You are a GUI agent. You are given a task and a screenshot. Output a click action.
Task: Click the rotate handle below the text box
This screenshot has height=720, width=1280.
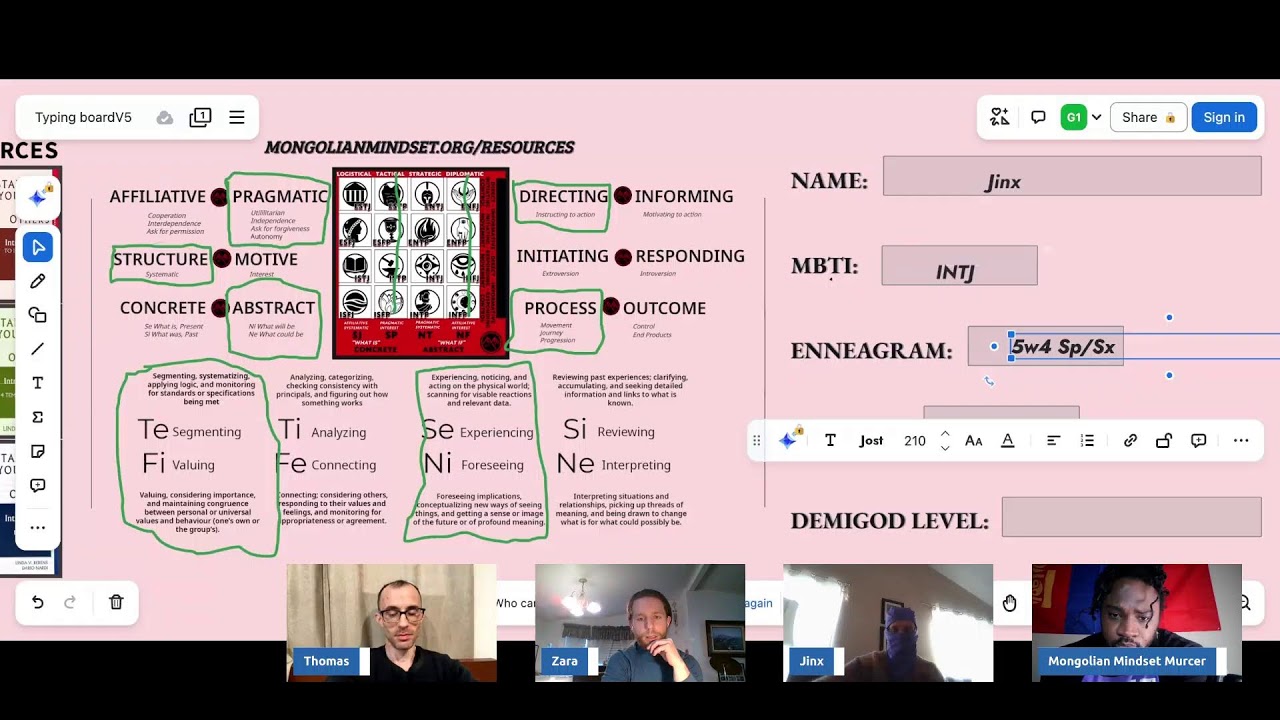989,380
